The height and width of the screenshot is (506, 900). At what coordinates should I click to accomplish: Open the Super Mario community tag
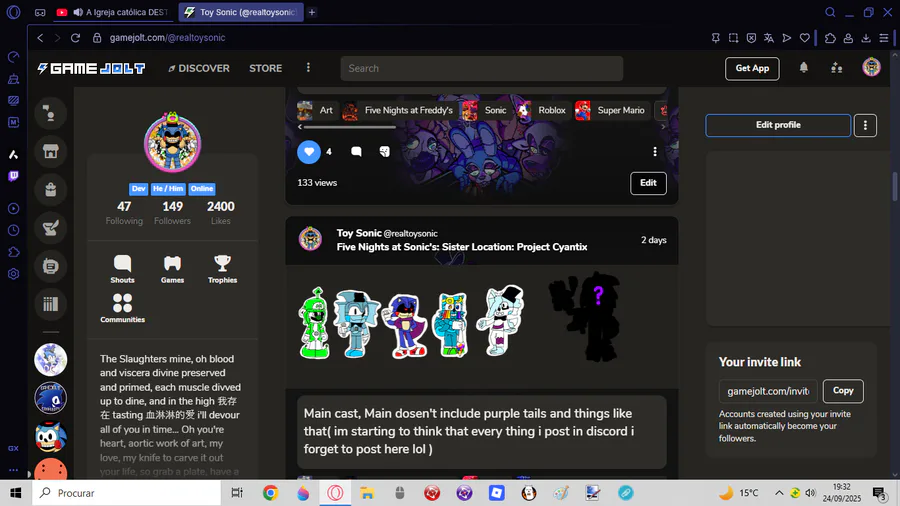(x=610, y=110)
